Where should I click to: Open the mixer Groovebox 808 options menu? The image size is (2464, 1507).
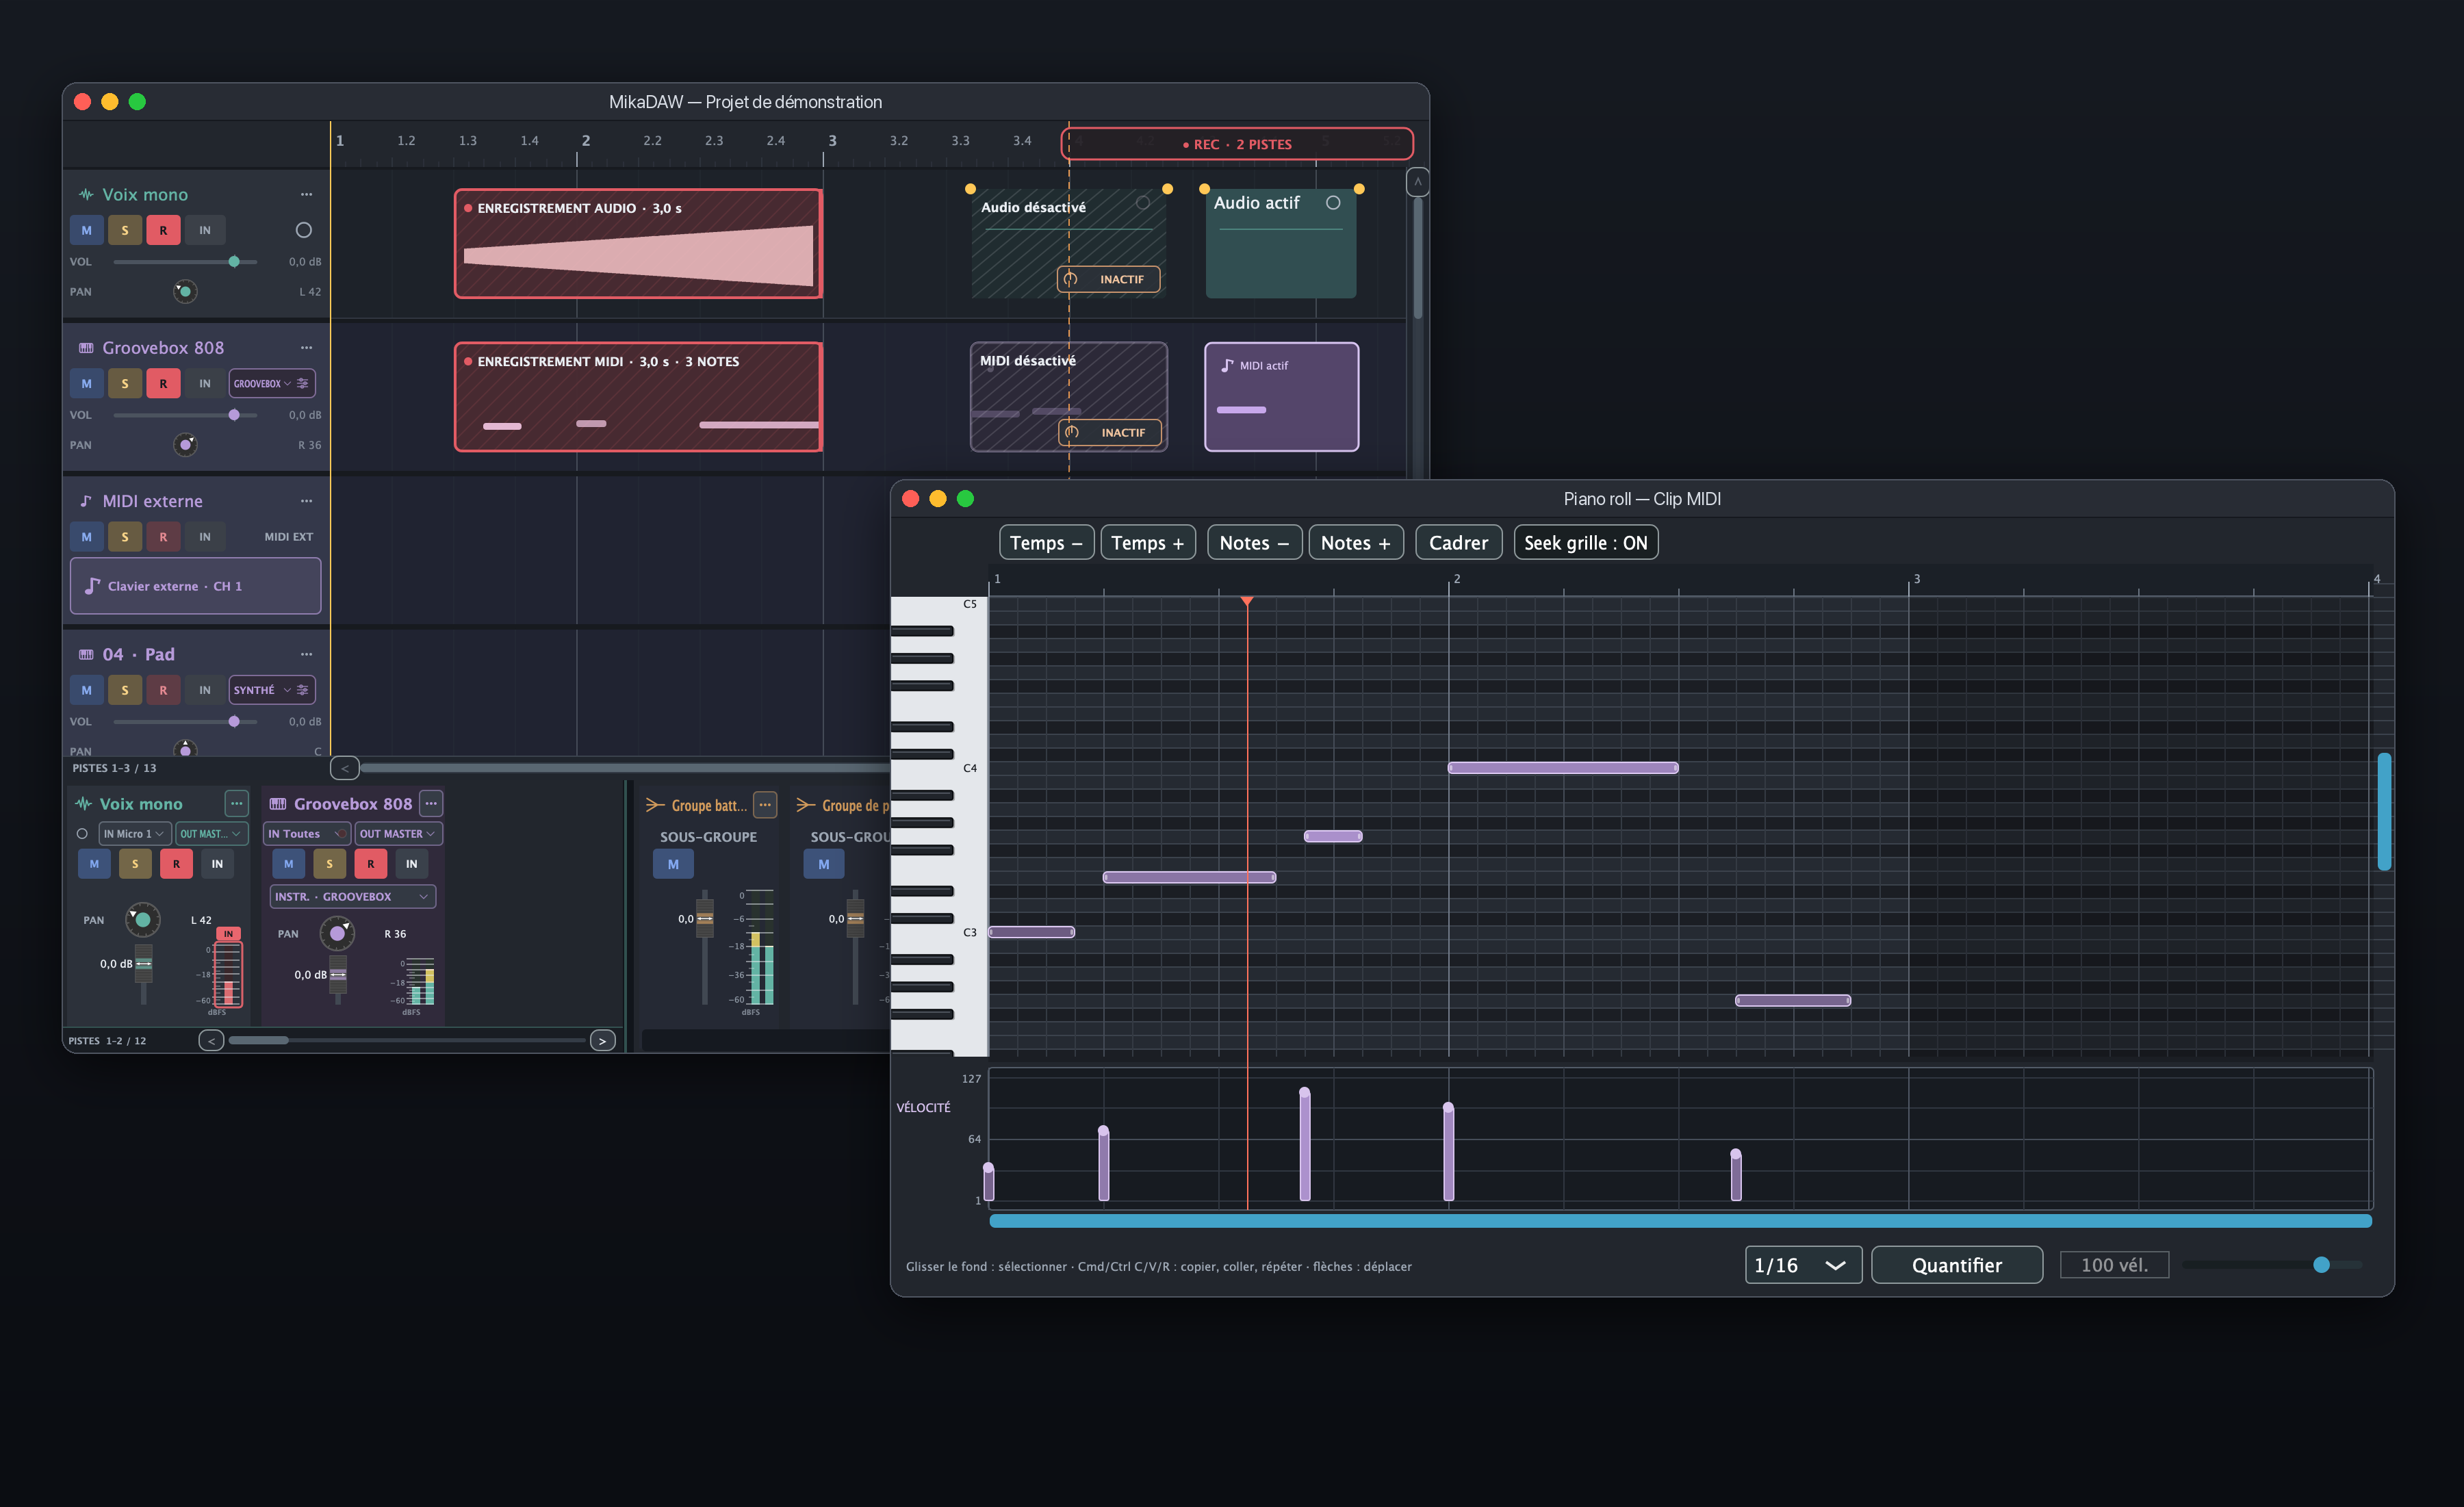click(431, 803)
